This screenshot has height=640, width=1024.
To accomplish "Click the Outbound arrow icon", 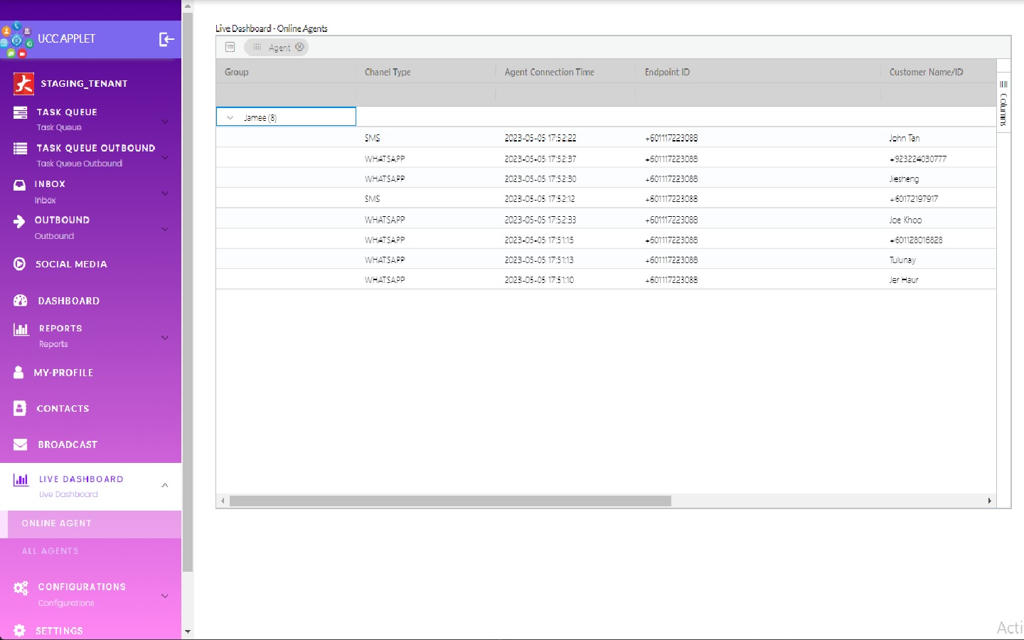I will pos(19,221).
